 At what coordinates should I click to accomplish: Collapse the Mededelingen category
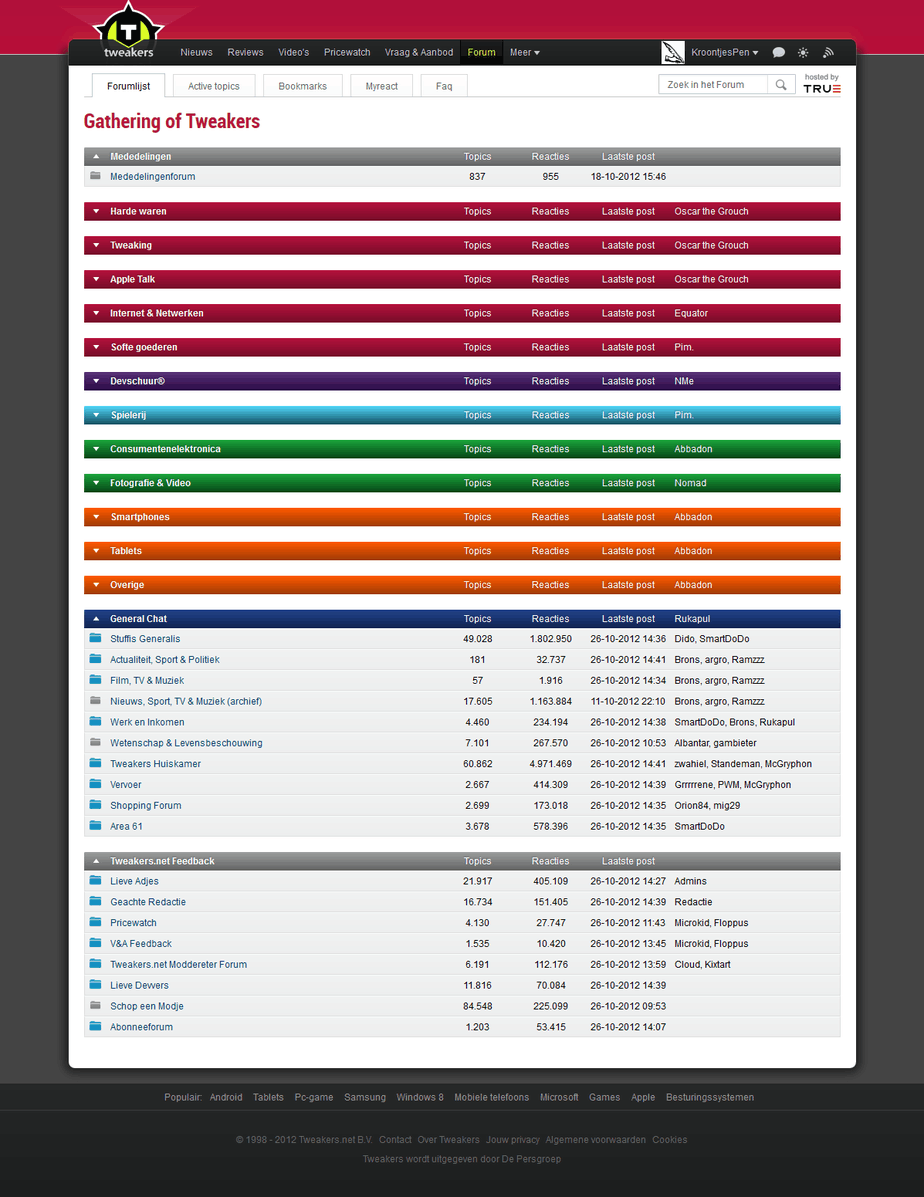pyautogui.click(x=96, y=156)
